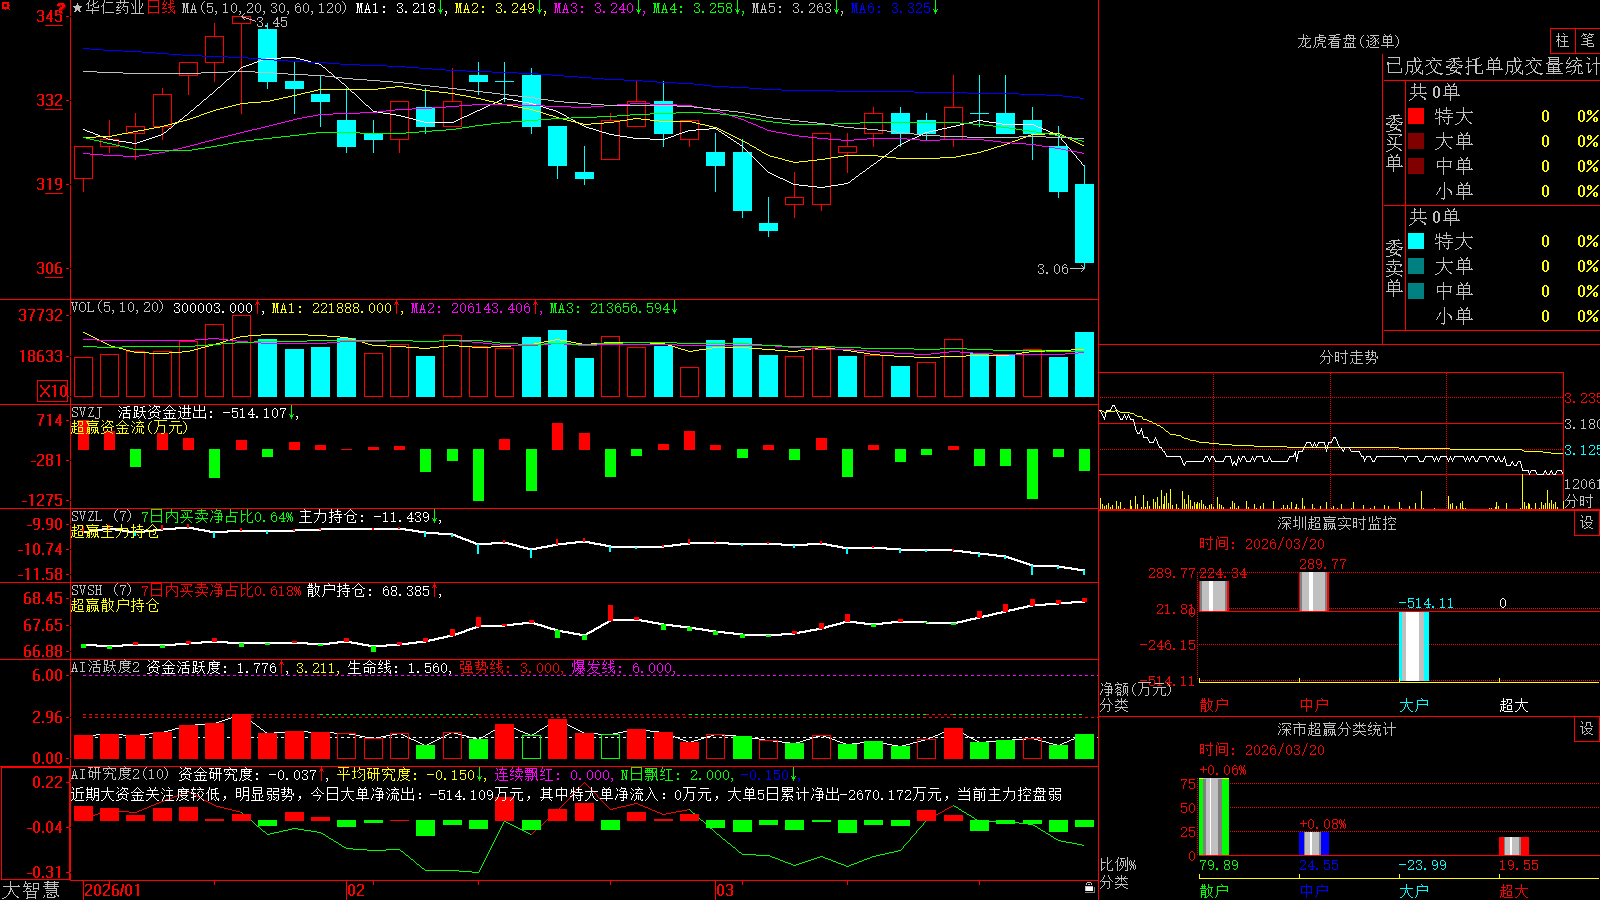
Task: Click the dark red 中单 buy order swatch
Action: (1416, 166)
